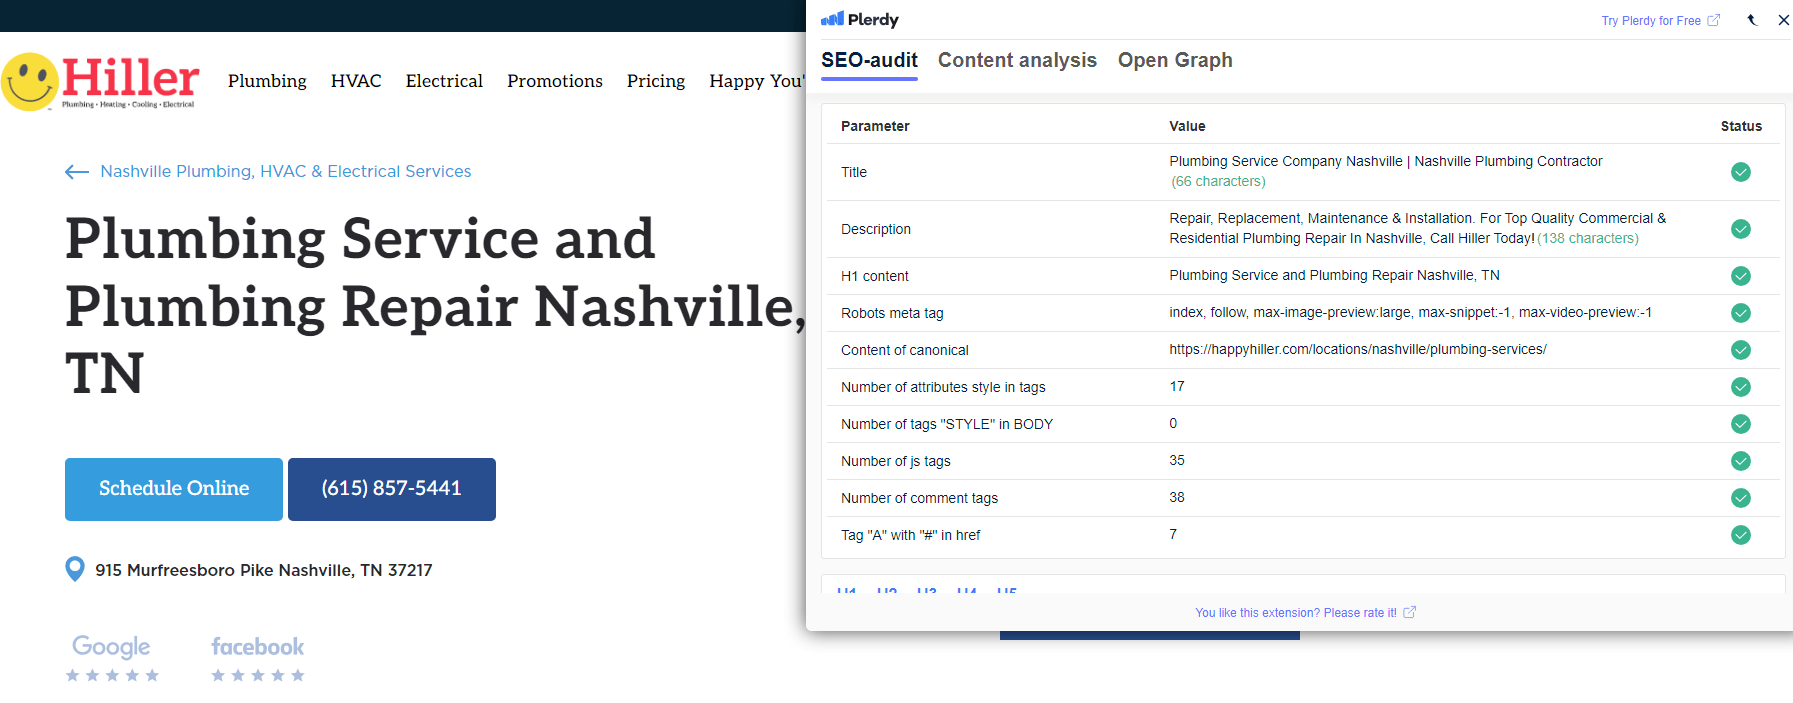The image size is (1793, 703).
Task: Click the Hiller smiley face logo
Action: [x=100, y=81]
